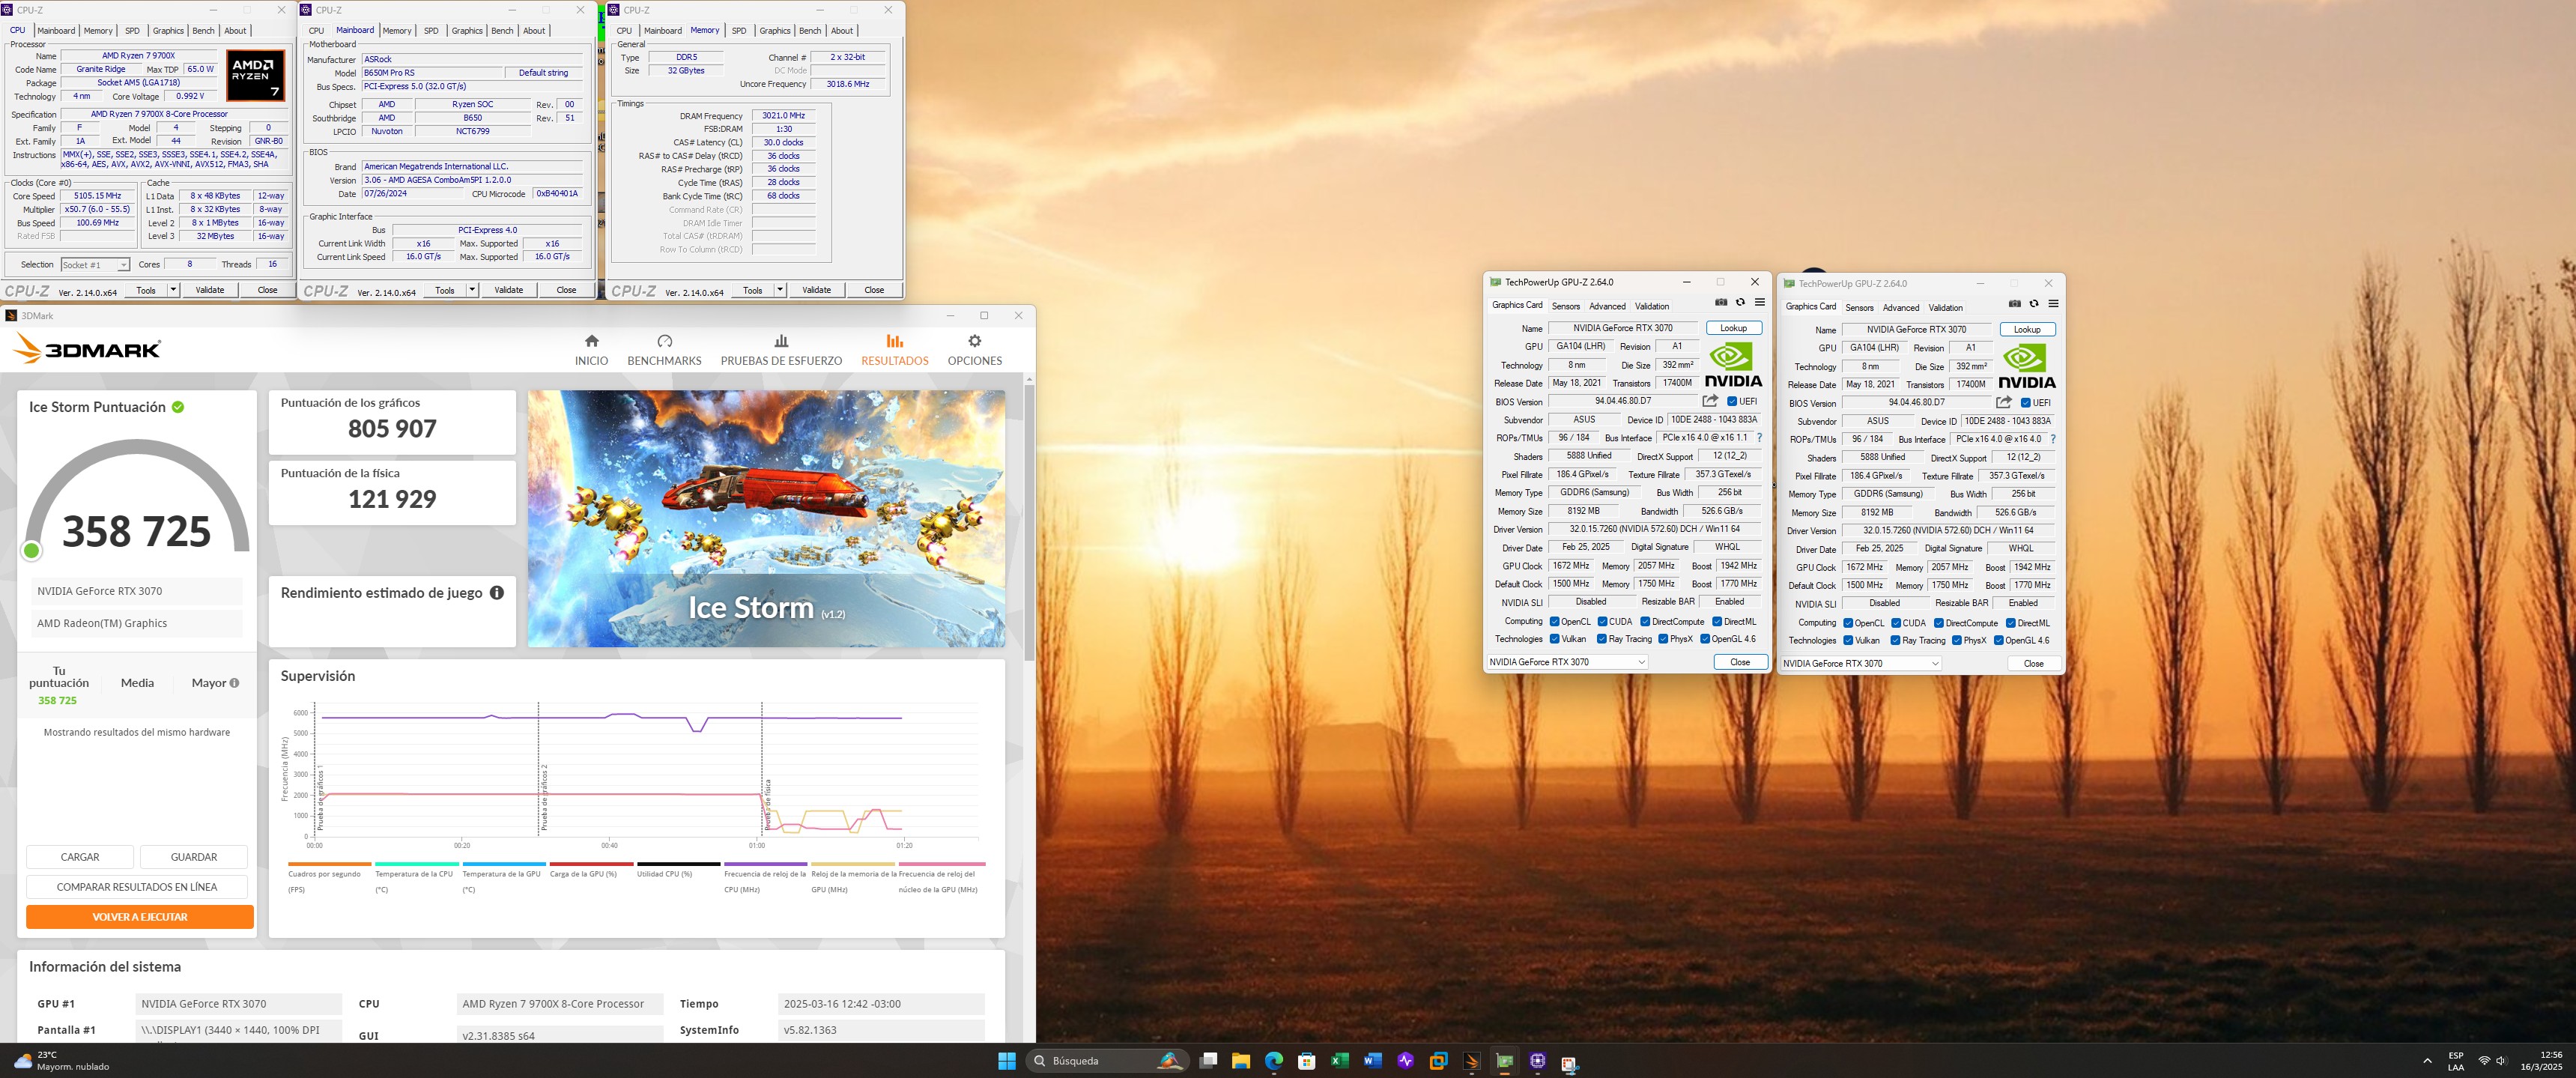The image size is (2576, 1078).
Task: Click the info icon next to Mayor
Action: pos(234,683)
